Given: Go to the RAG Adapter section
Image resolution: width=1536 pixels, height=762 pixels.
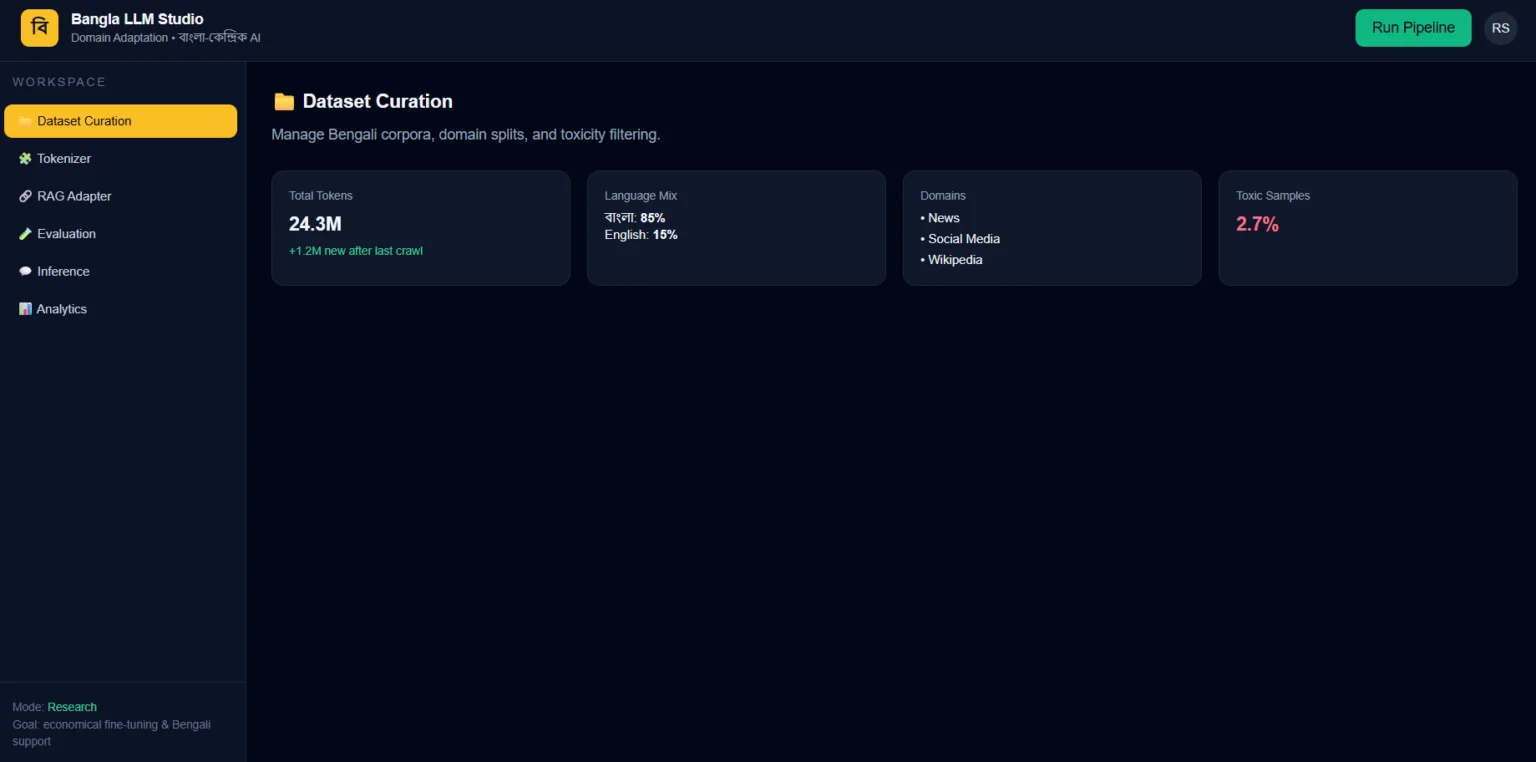Looking at the screenshot, I should (74, 197).
